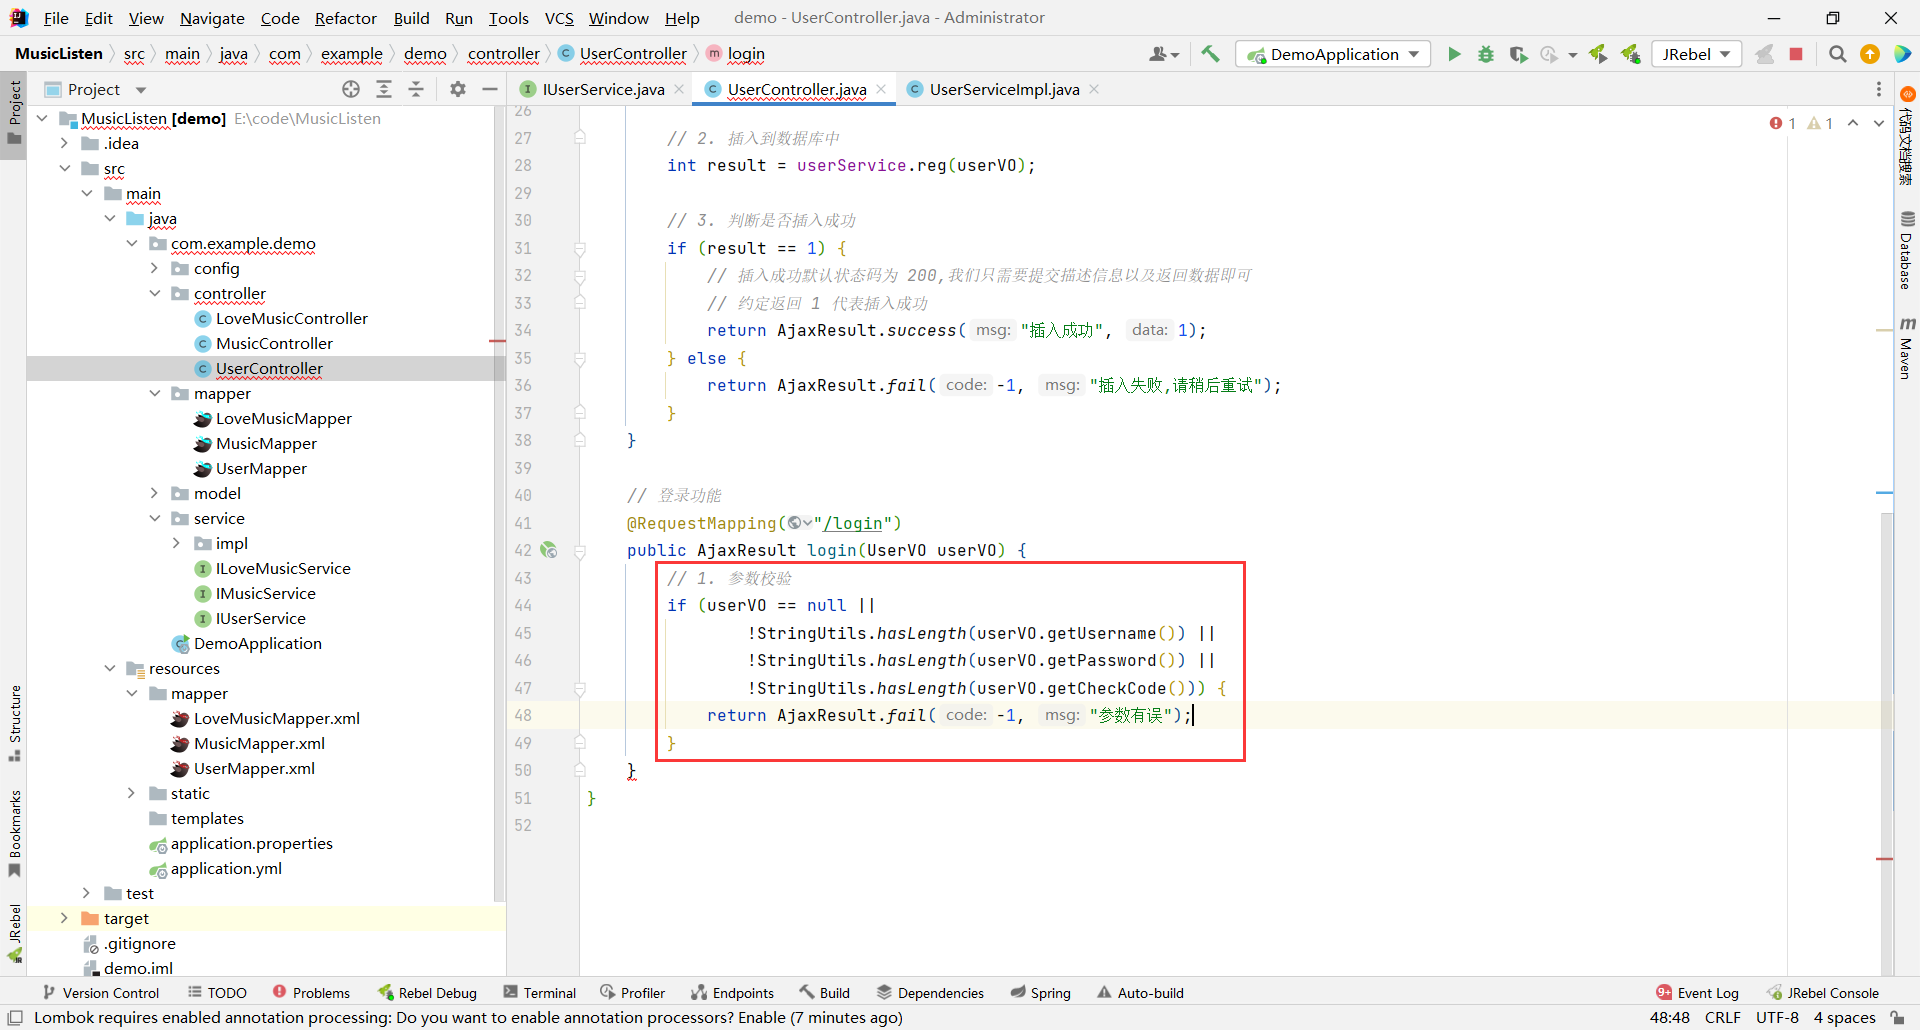Click the Select Opened File target icon
Screen dimensions: 1920x1030
click(351, 89)
